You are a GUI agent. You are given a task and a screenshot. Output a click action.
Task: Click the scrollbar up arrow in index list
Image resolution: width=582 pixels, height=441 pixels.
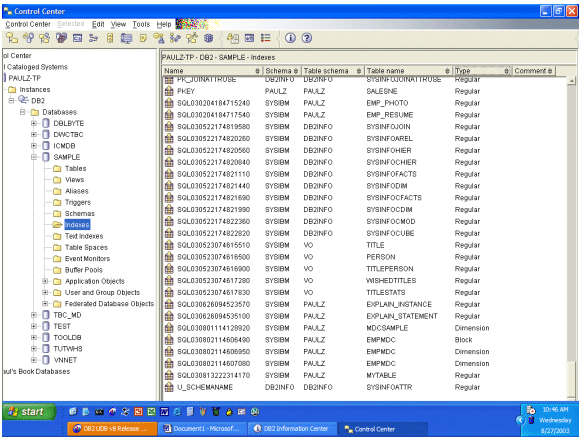[572, 81]
